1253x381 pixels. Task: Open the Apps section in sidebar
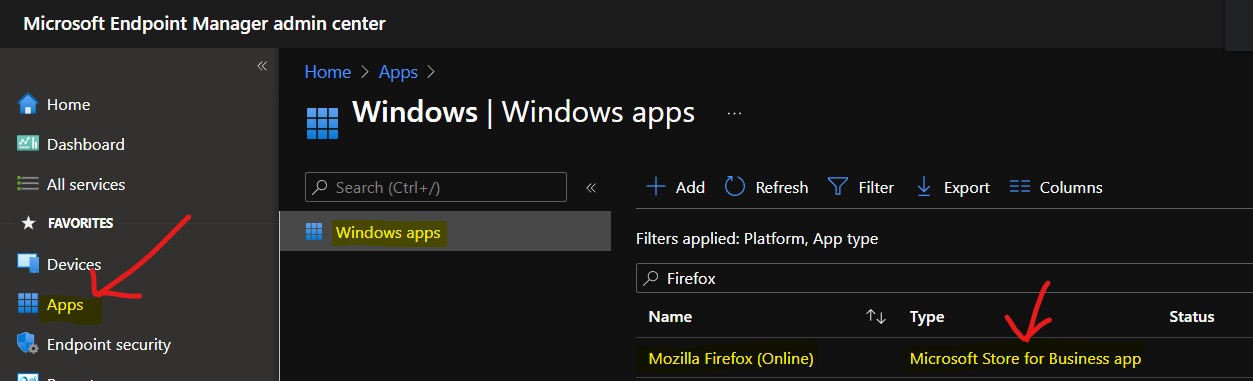point(52,304)
